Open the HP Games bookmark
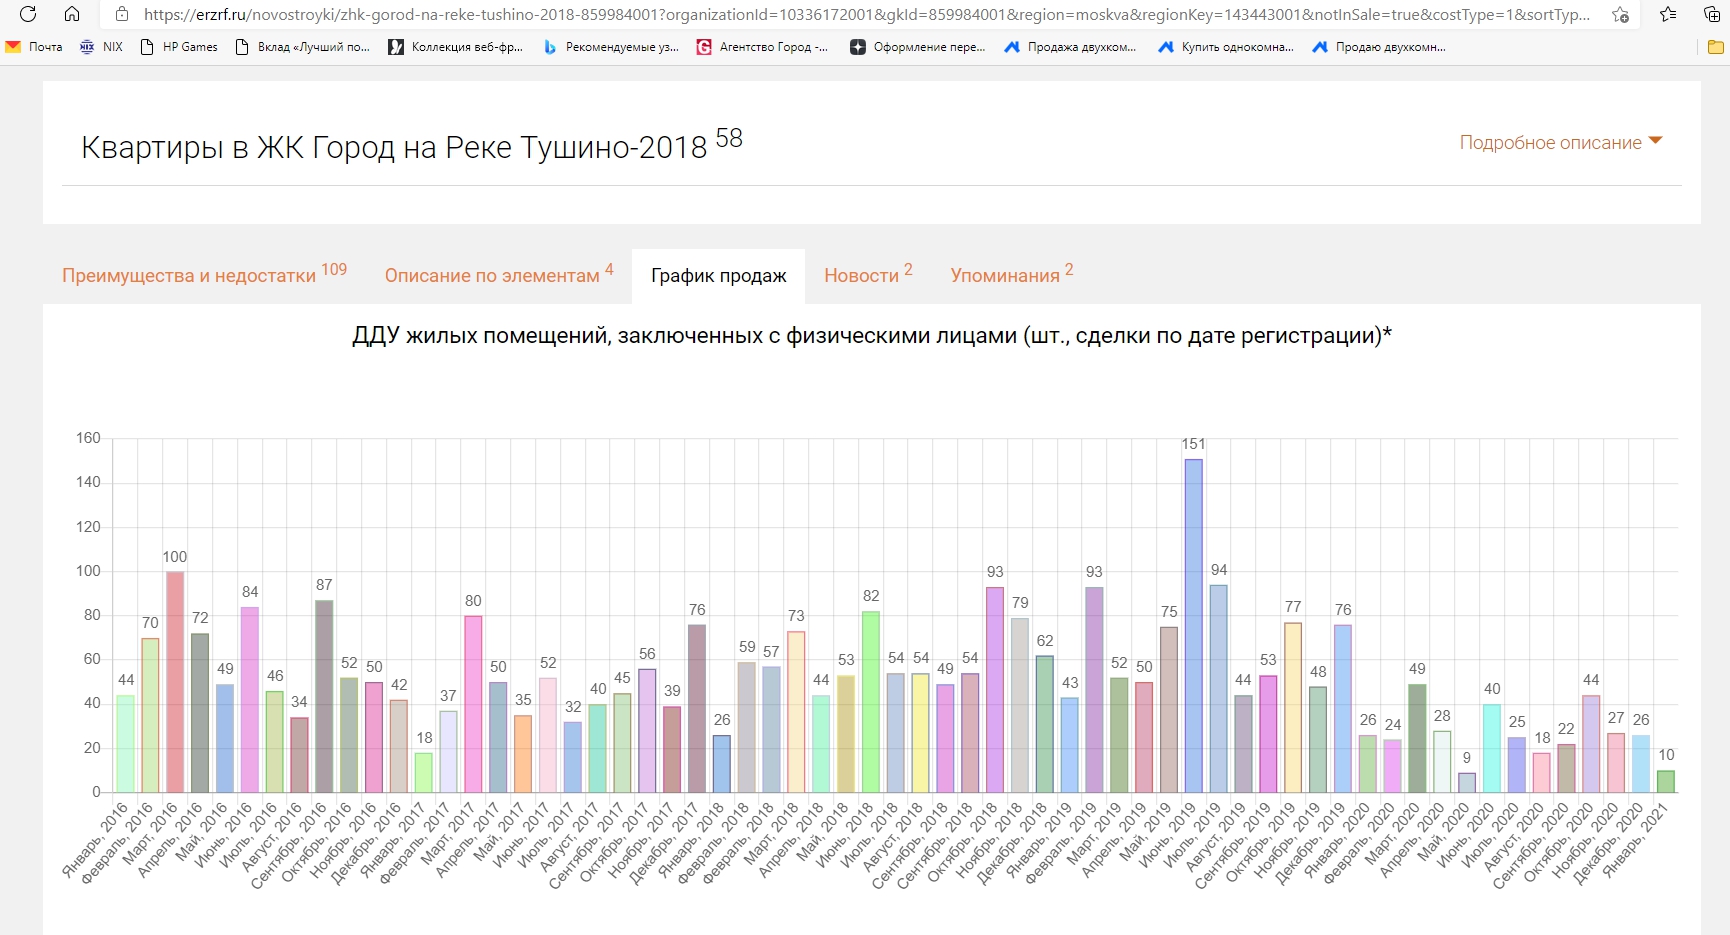1730x935 pixels. (x=179, y=47)
